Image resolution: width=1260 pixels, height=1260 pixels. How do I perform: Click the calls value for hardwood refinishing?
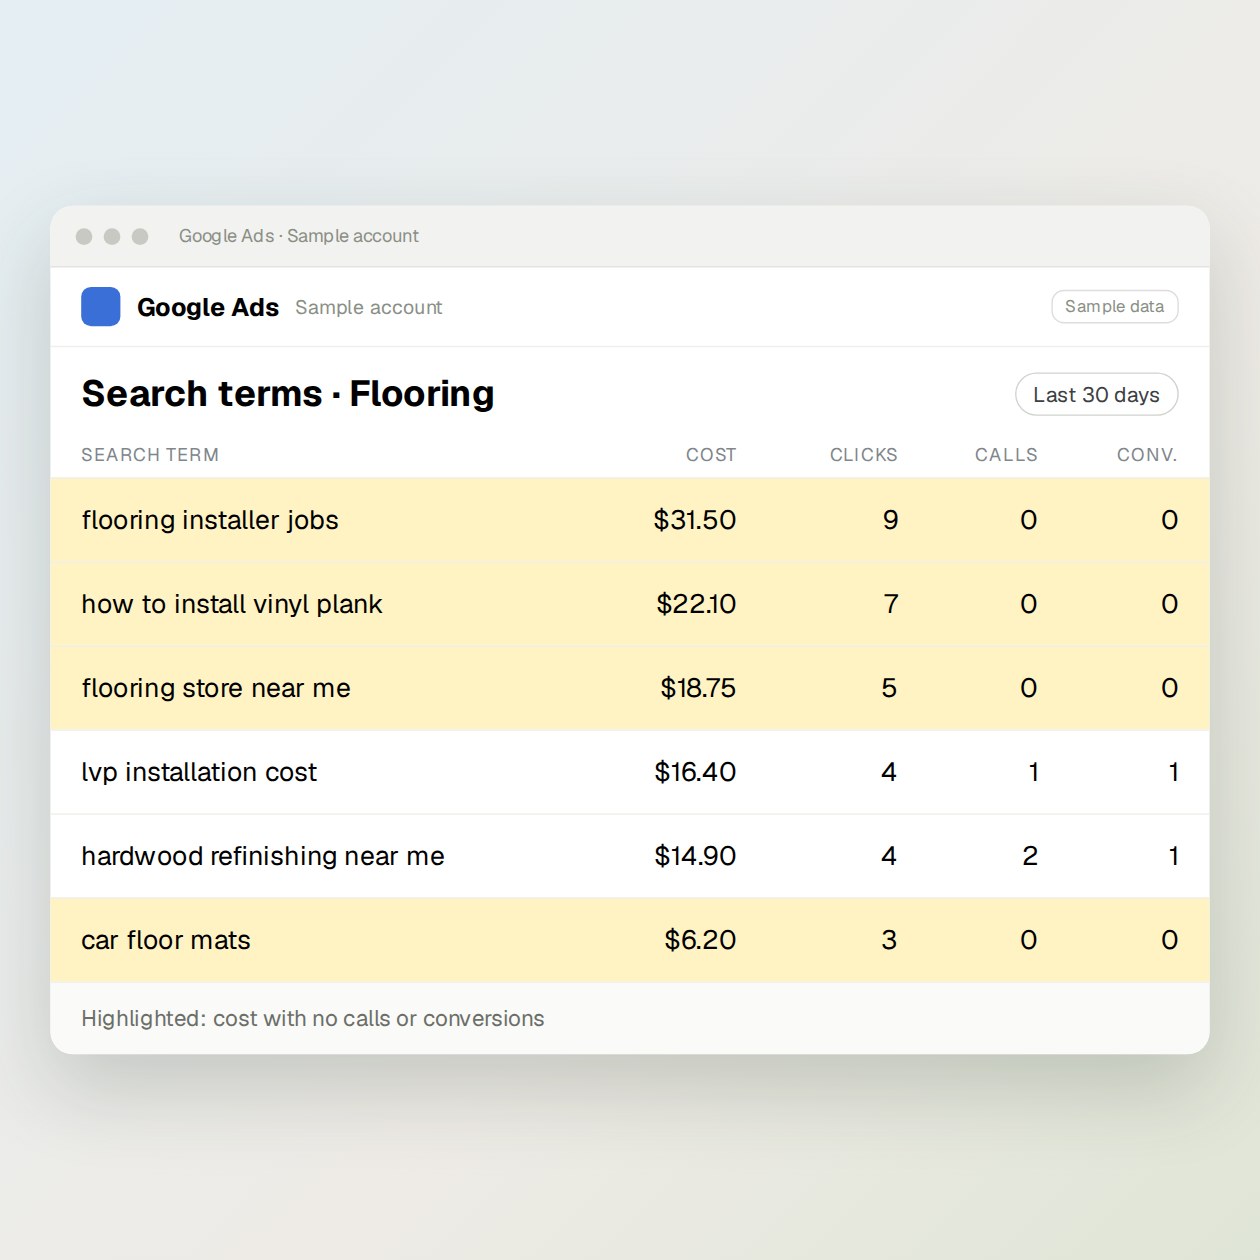[x=1030, y=856]
